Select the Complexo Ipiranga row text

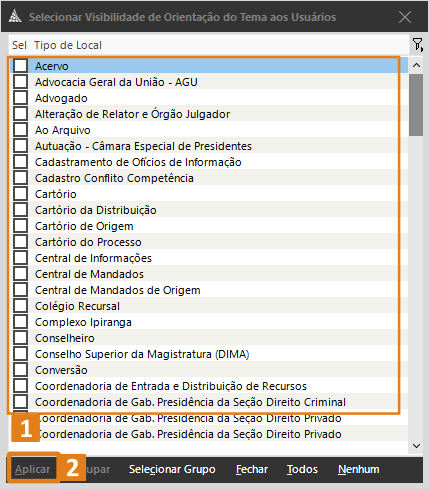83,322
